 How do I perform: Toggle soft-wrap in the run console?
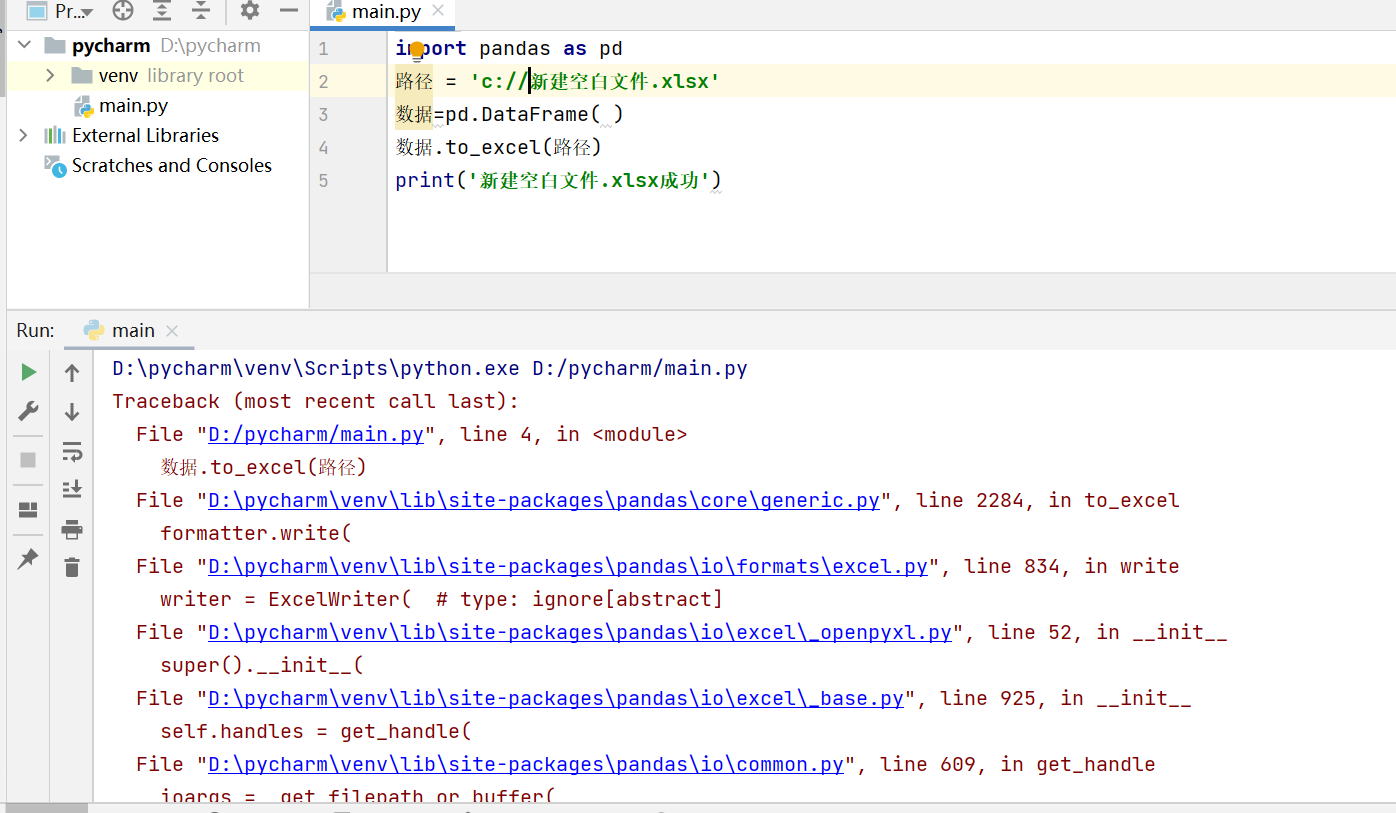click(72, 452)
